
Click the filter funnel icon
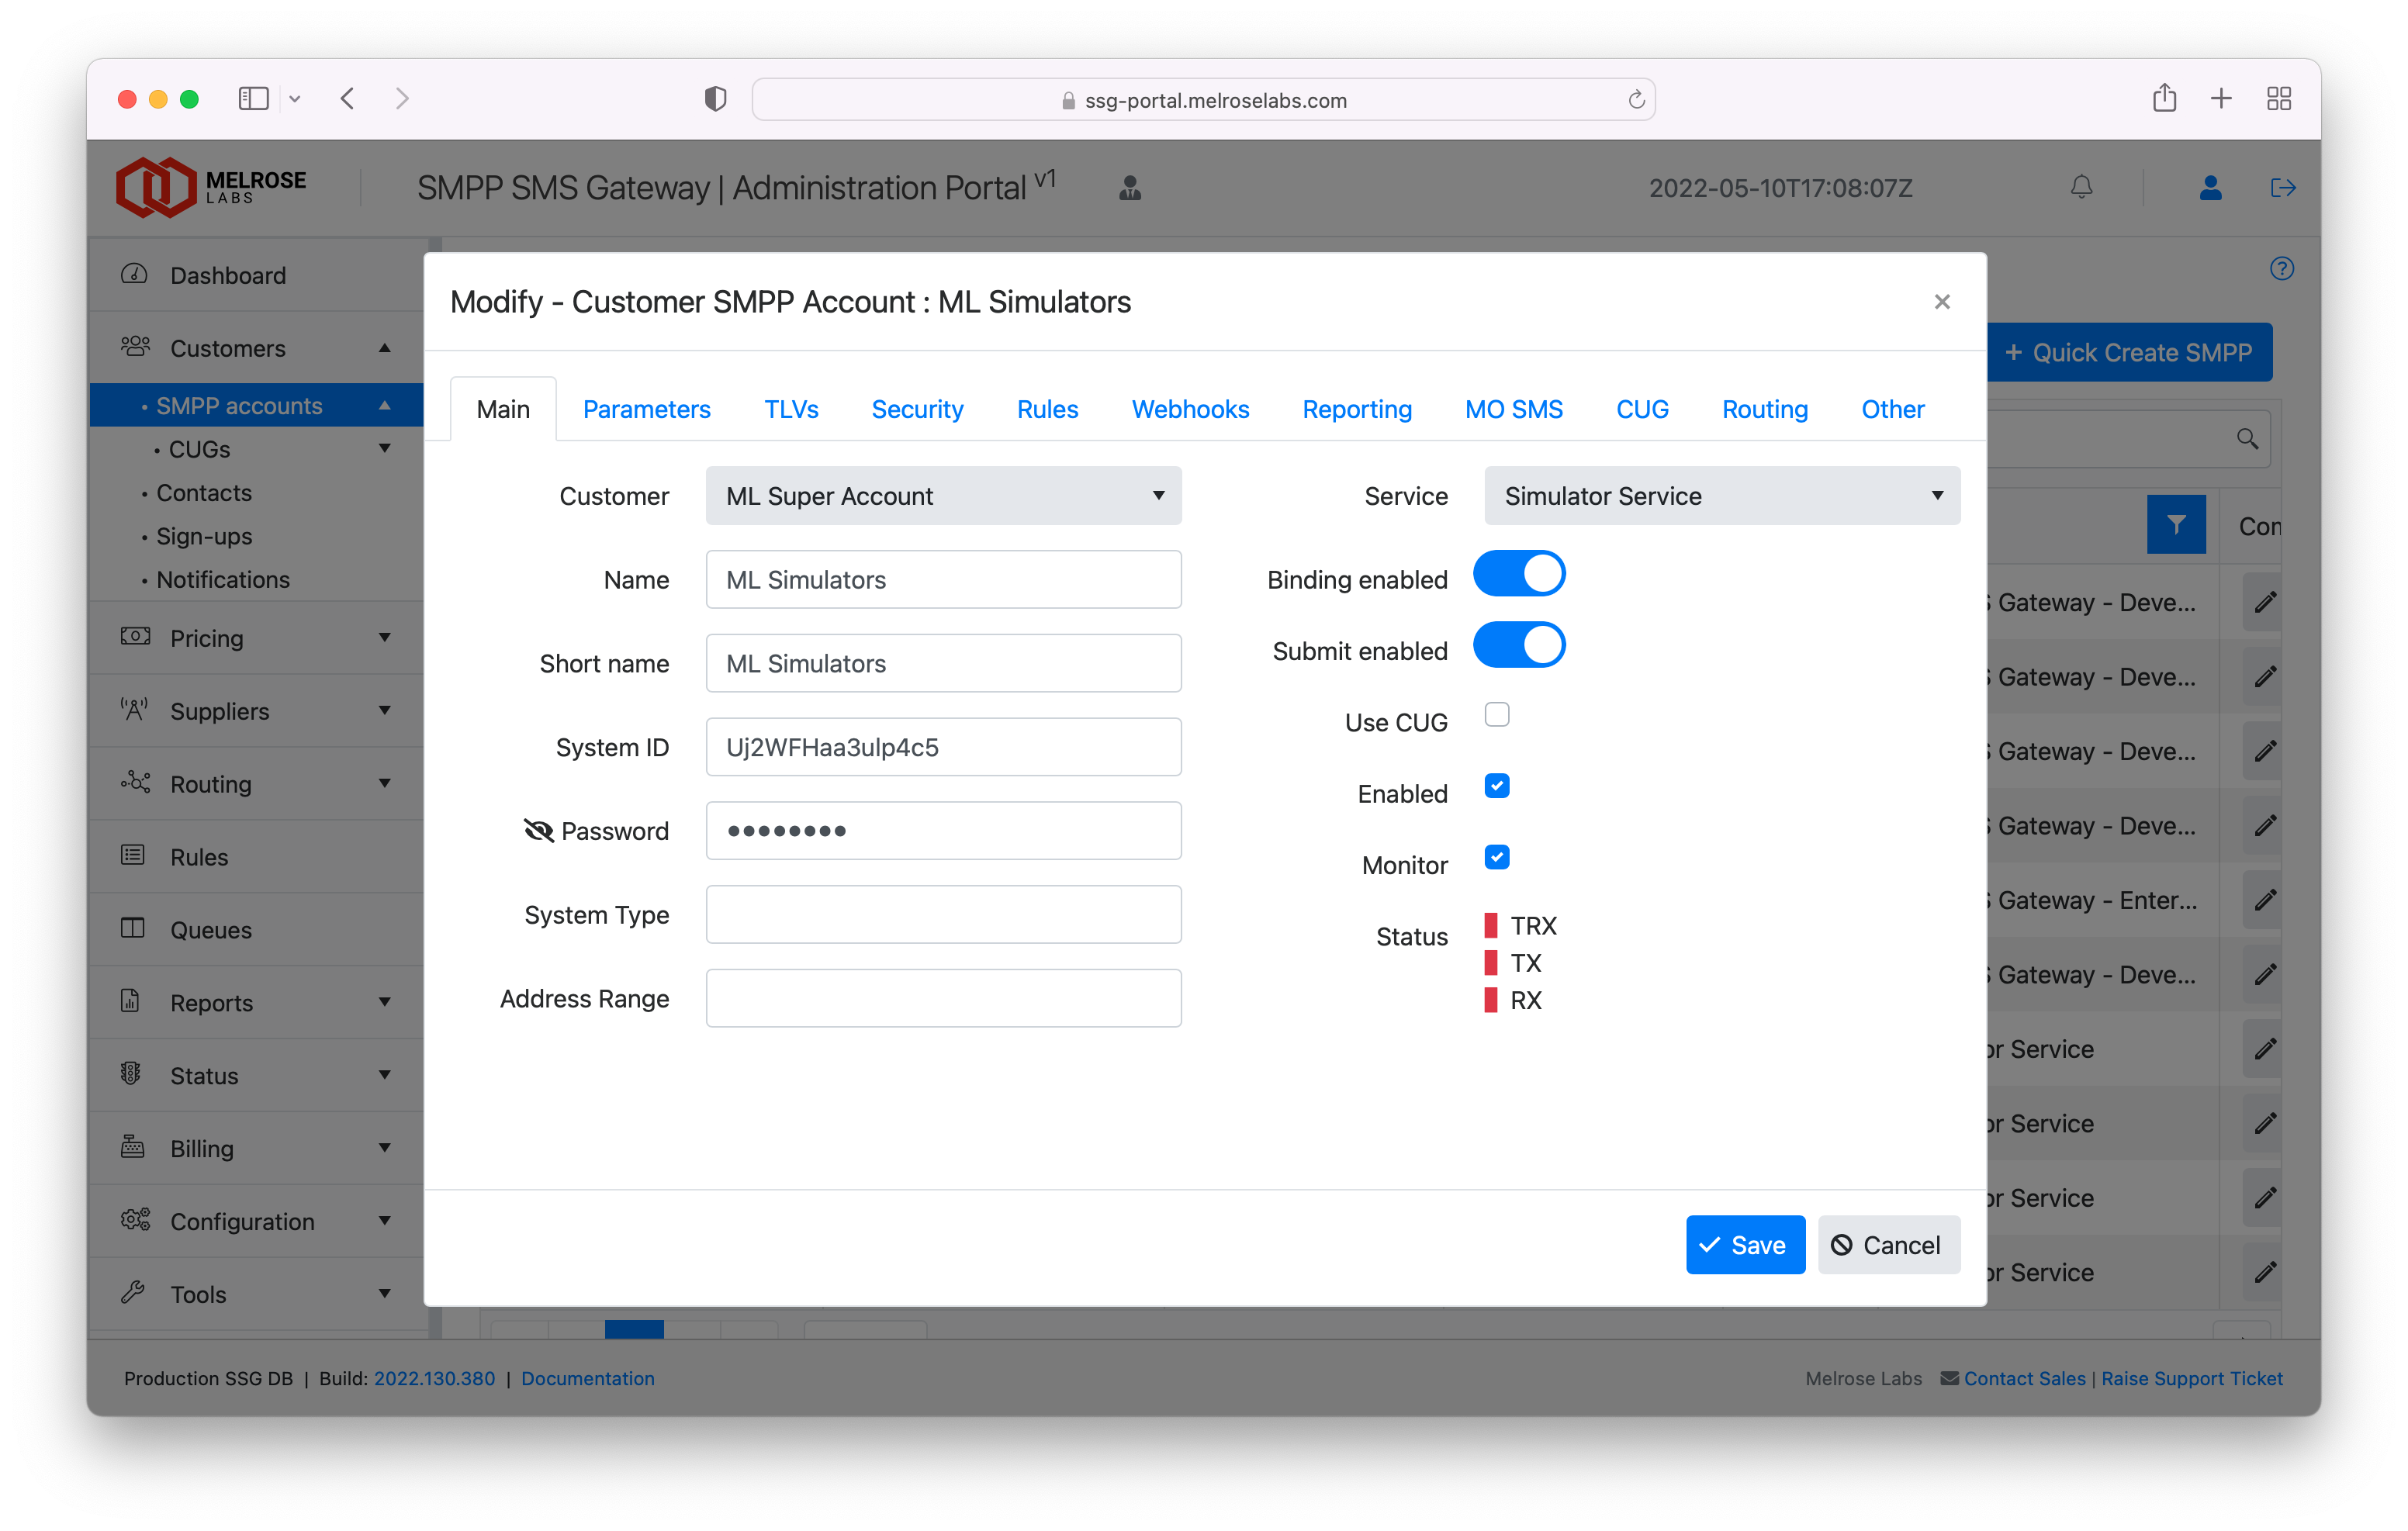pos(2175,525)
